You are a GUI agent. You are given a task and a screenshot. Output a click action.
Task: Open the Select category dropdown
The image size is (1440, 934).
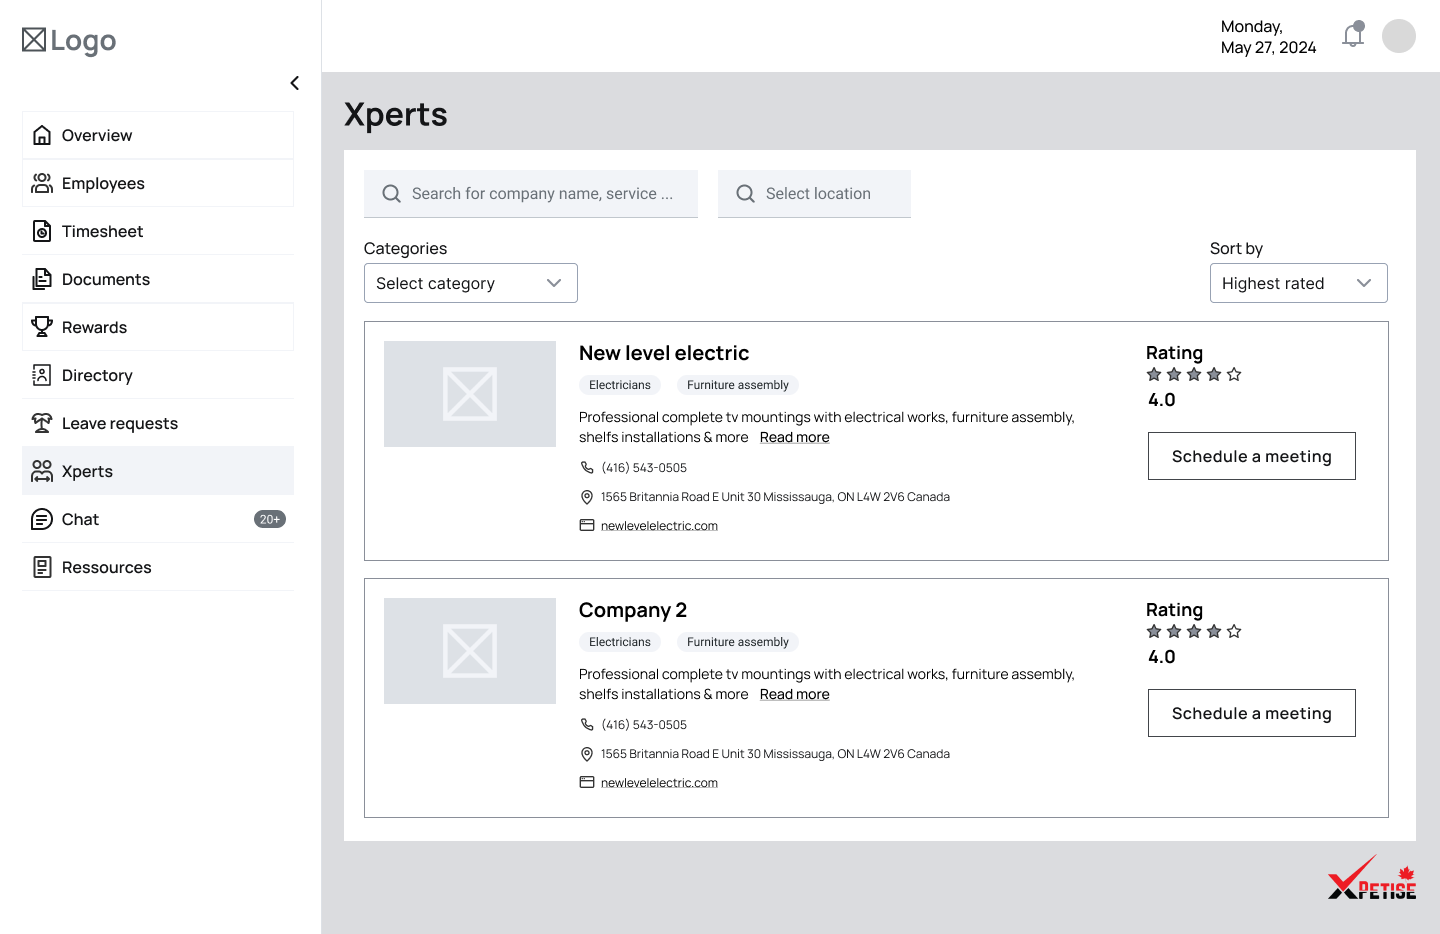[470, 283]
